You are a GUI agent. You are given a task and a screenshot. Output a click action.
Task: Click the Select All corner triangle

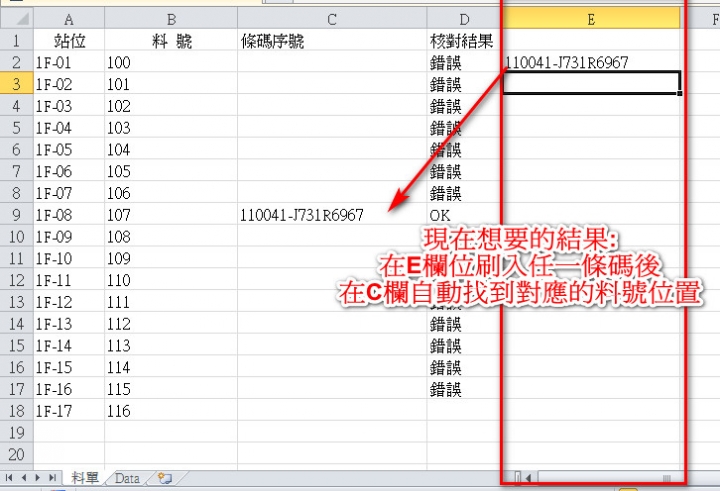point(17,19)
